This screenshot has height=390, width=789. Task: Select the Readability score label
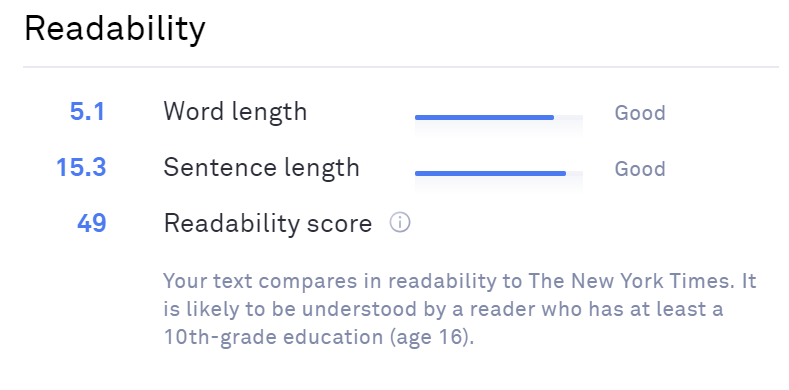pos(268,223)
